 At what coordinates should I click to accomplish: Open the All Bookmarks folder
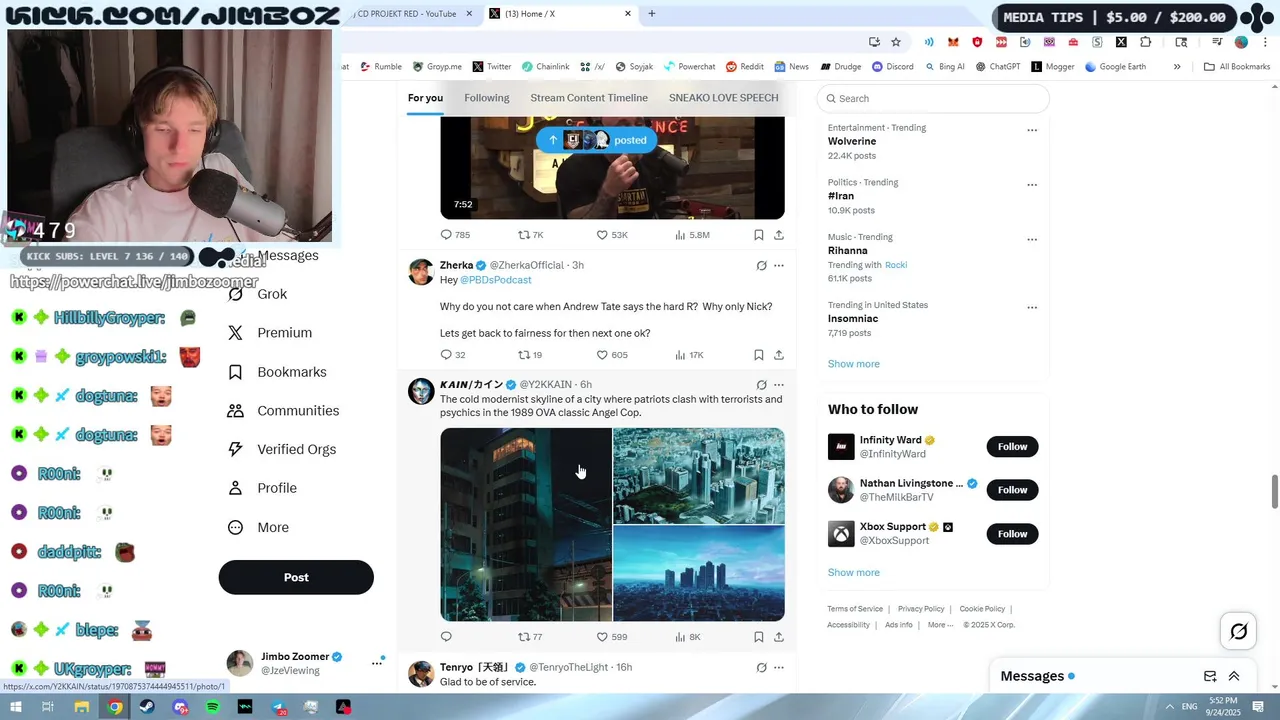1237,67
